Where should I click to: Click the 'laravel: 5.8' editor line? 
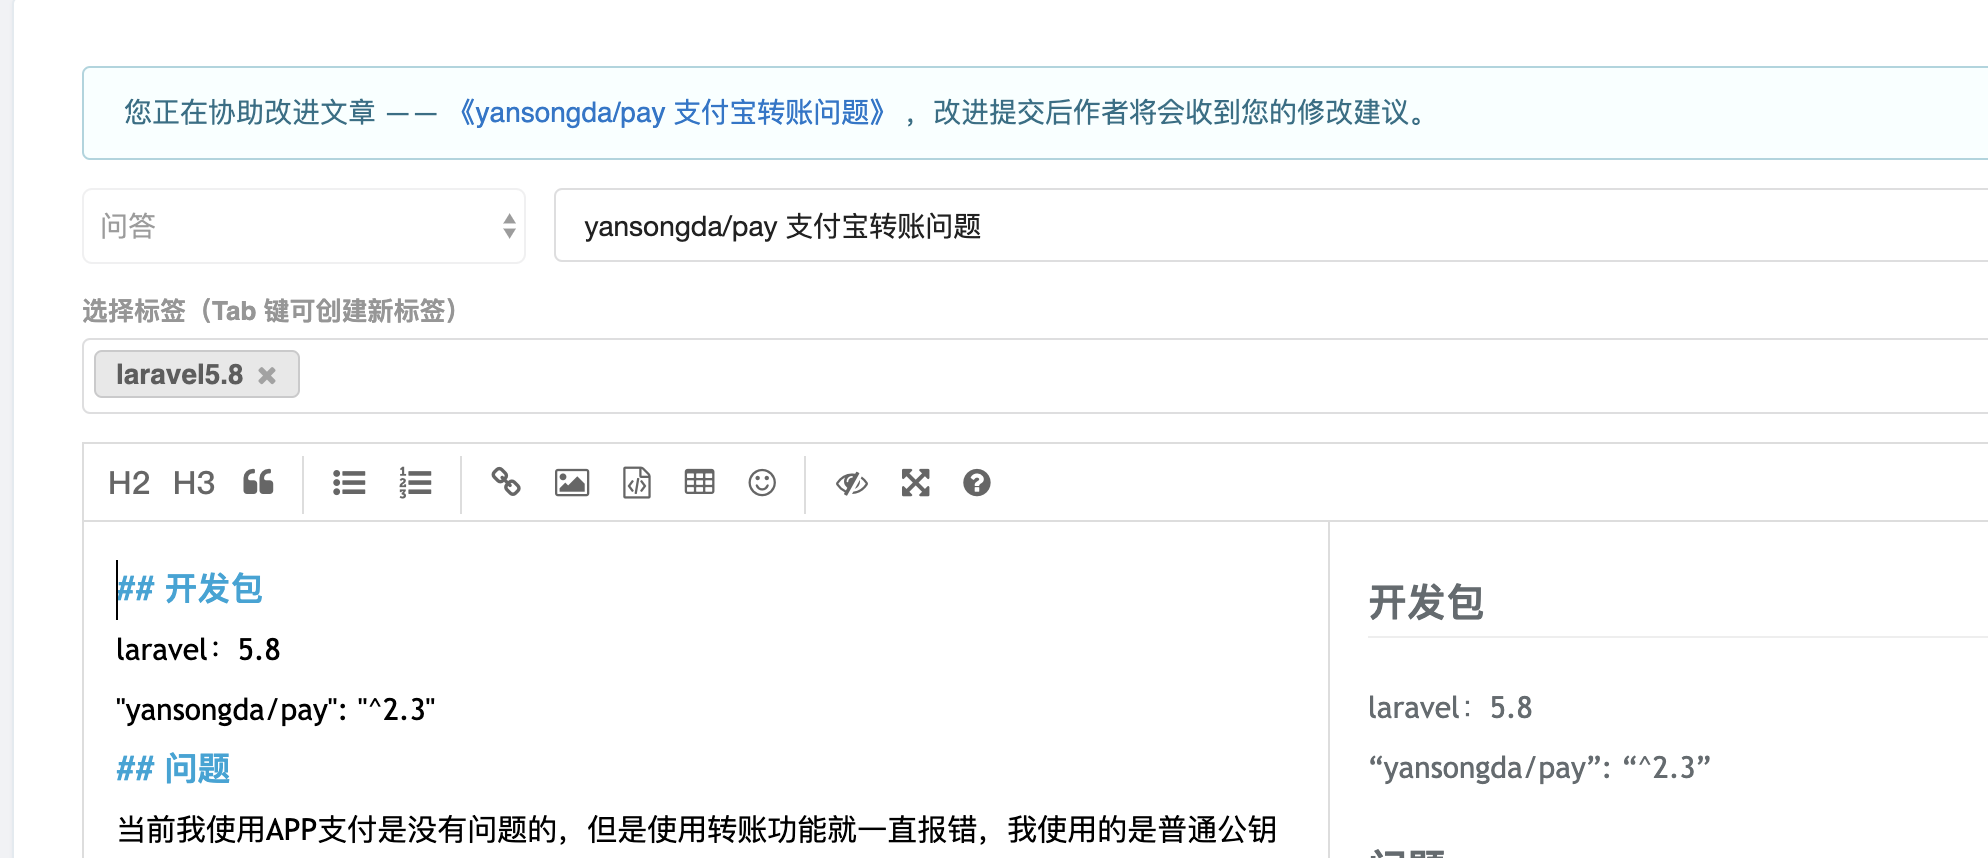(198, 650)
